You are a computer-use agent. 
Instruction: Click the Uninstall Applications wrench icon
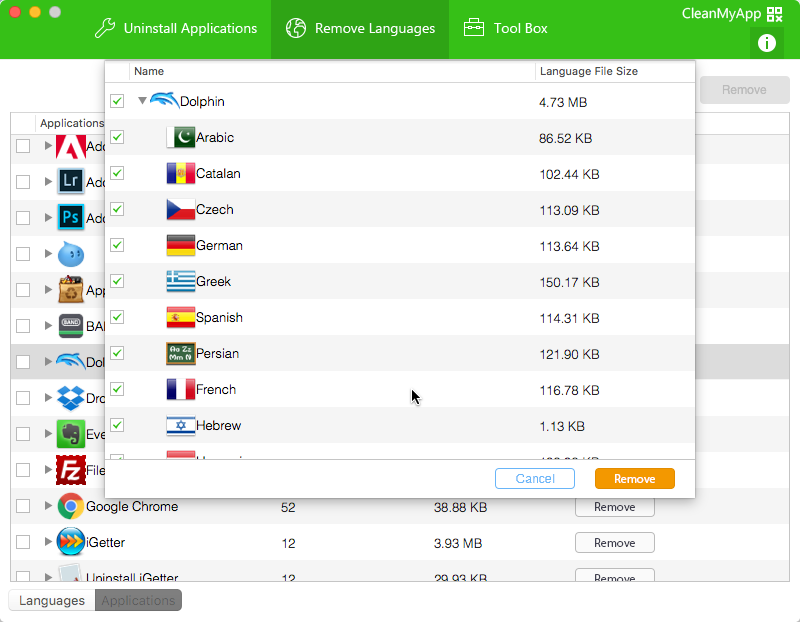tap(107, 29)
